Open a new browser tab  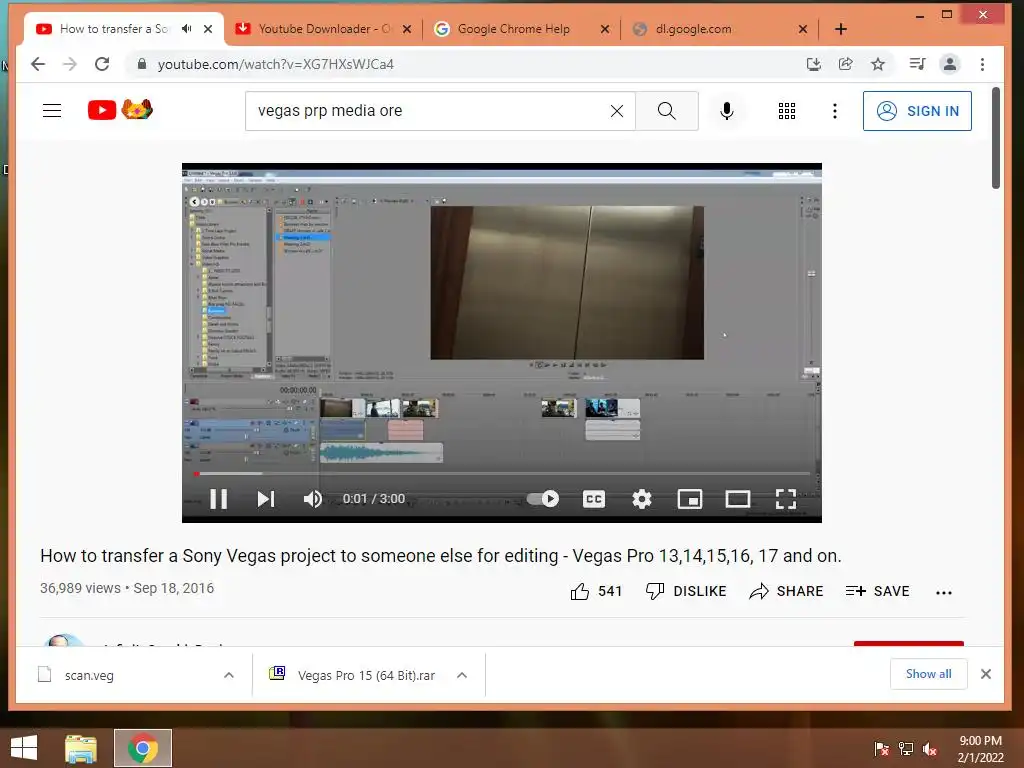click(841, 29)
